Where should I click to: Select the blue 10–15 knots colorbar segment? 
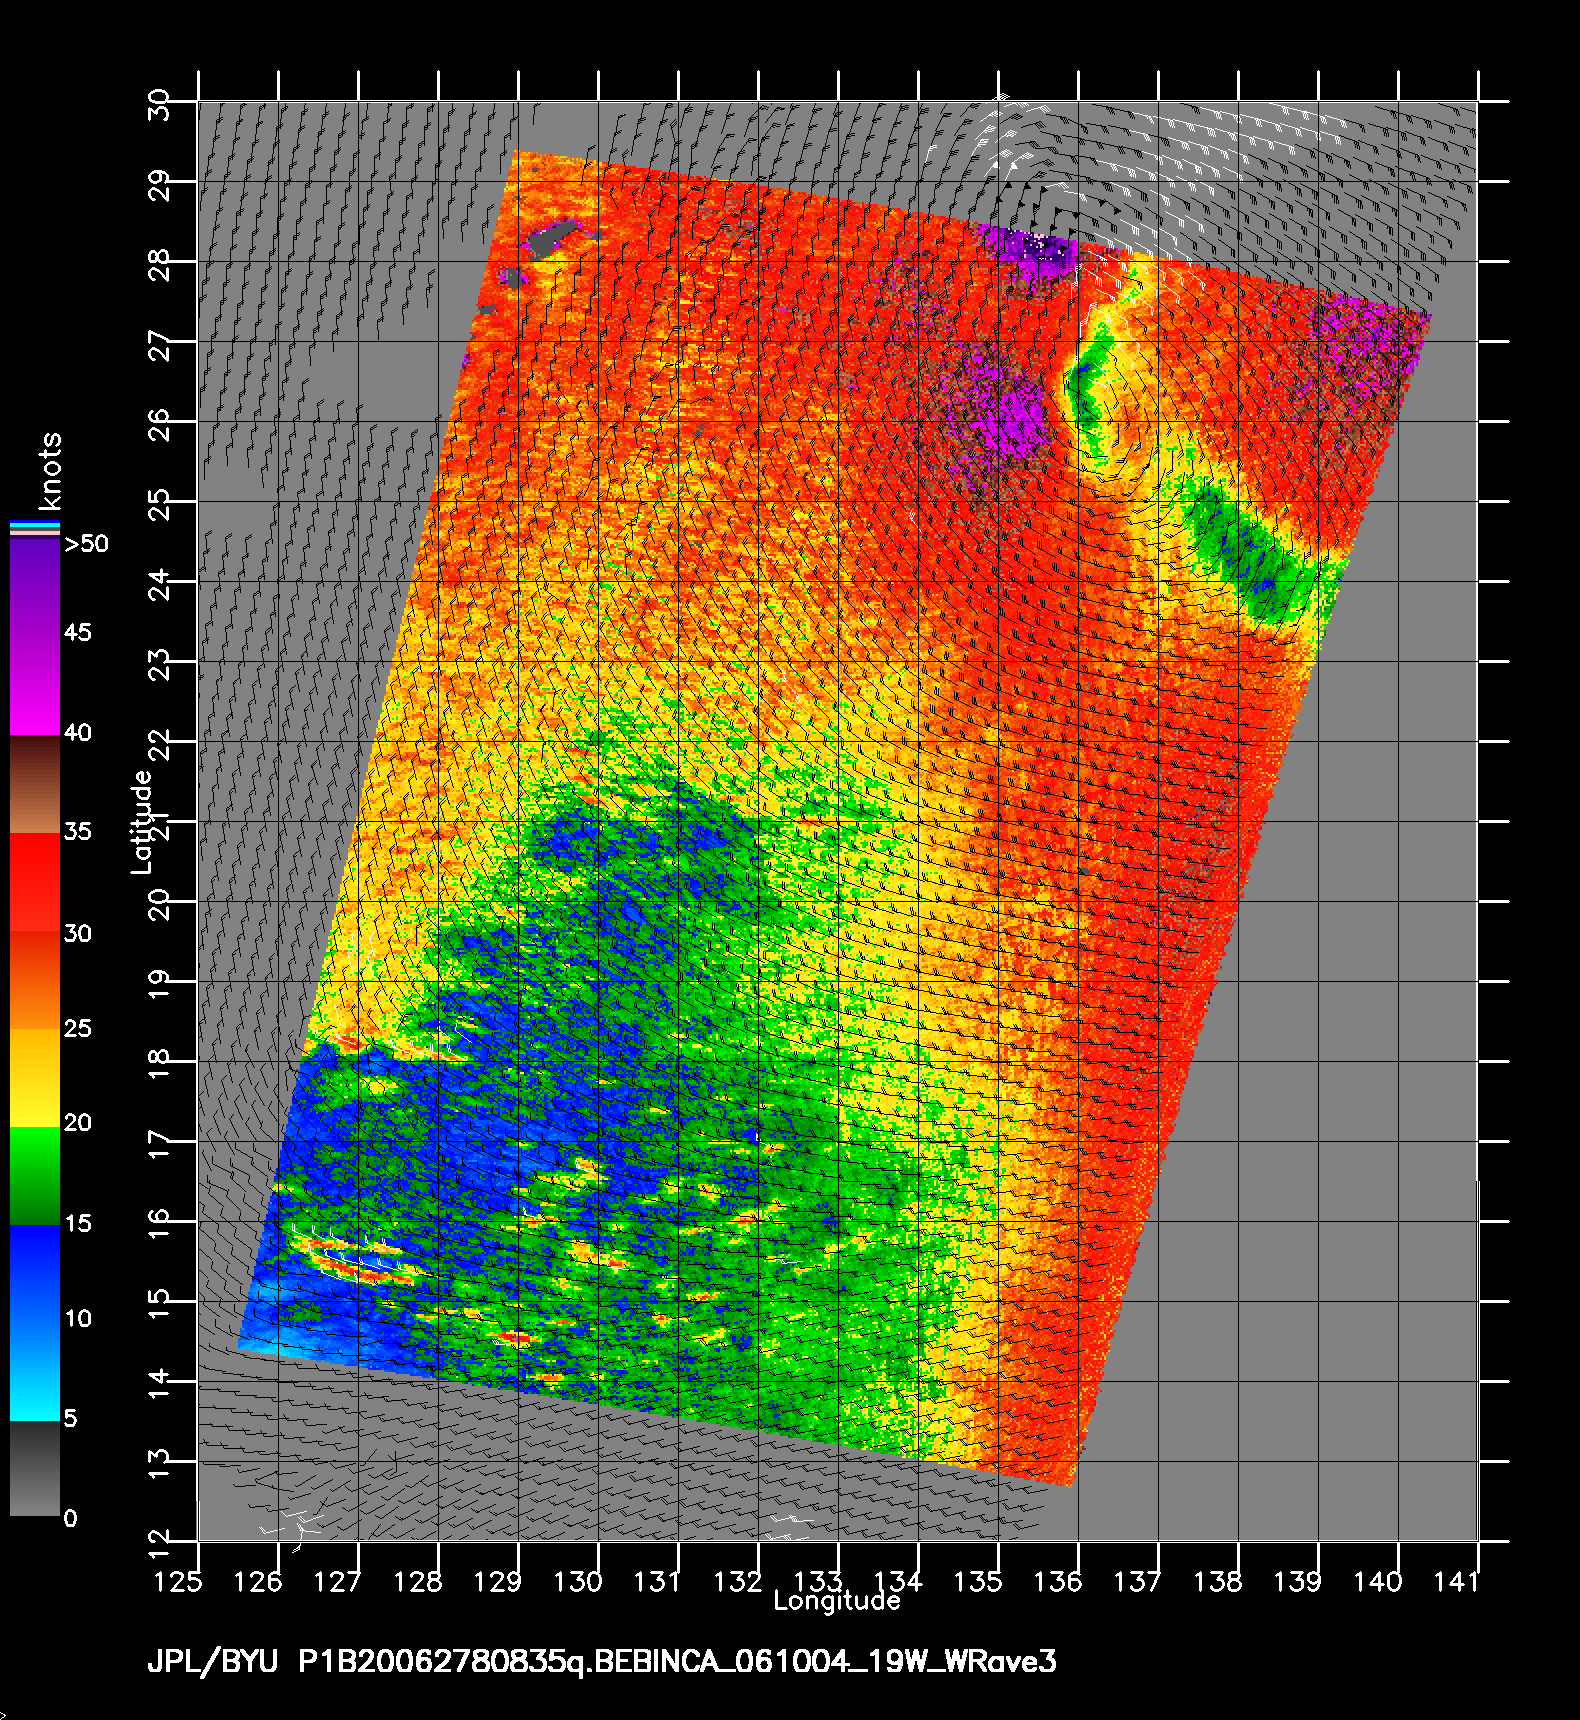point(35,1273)
